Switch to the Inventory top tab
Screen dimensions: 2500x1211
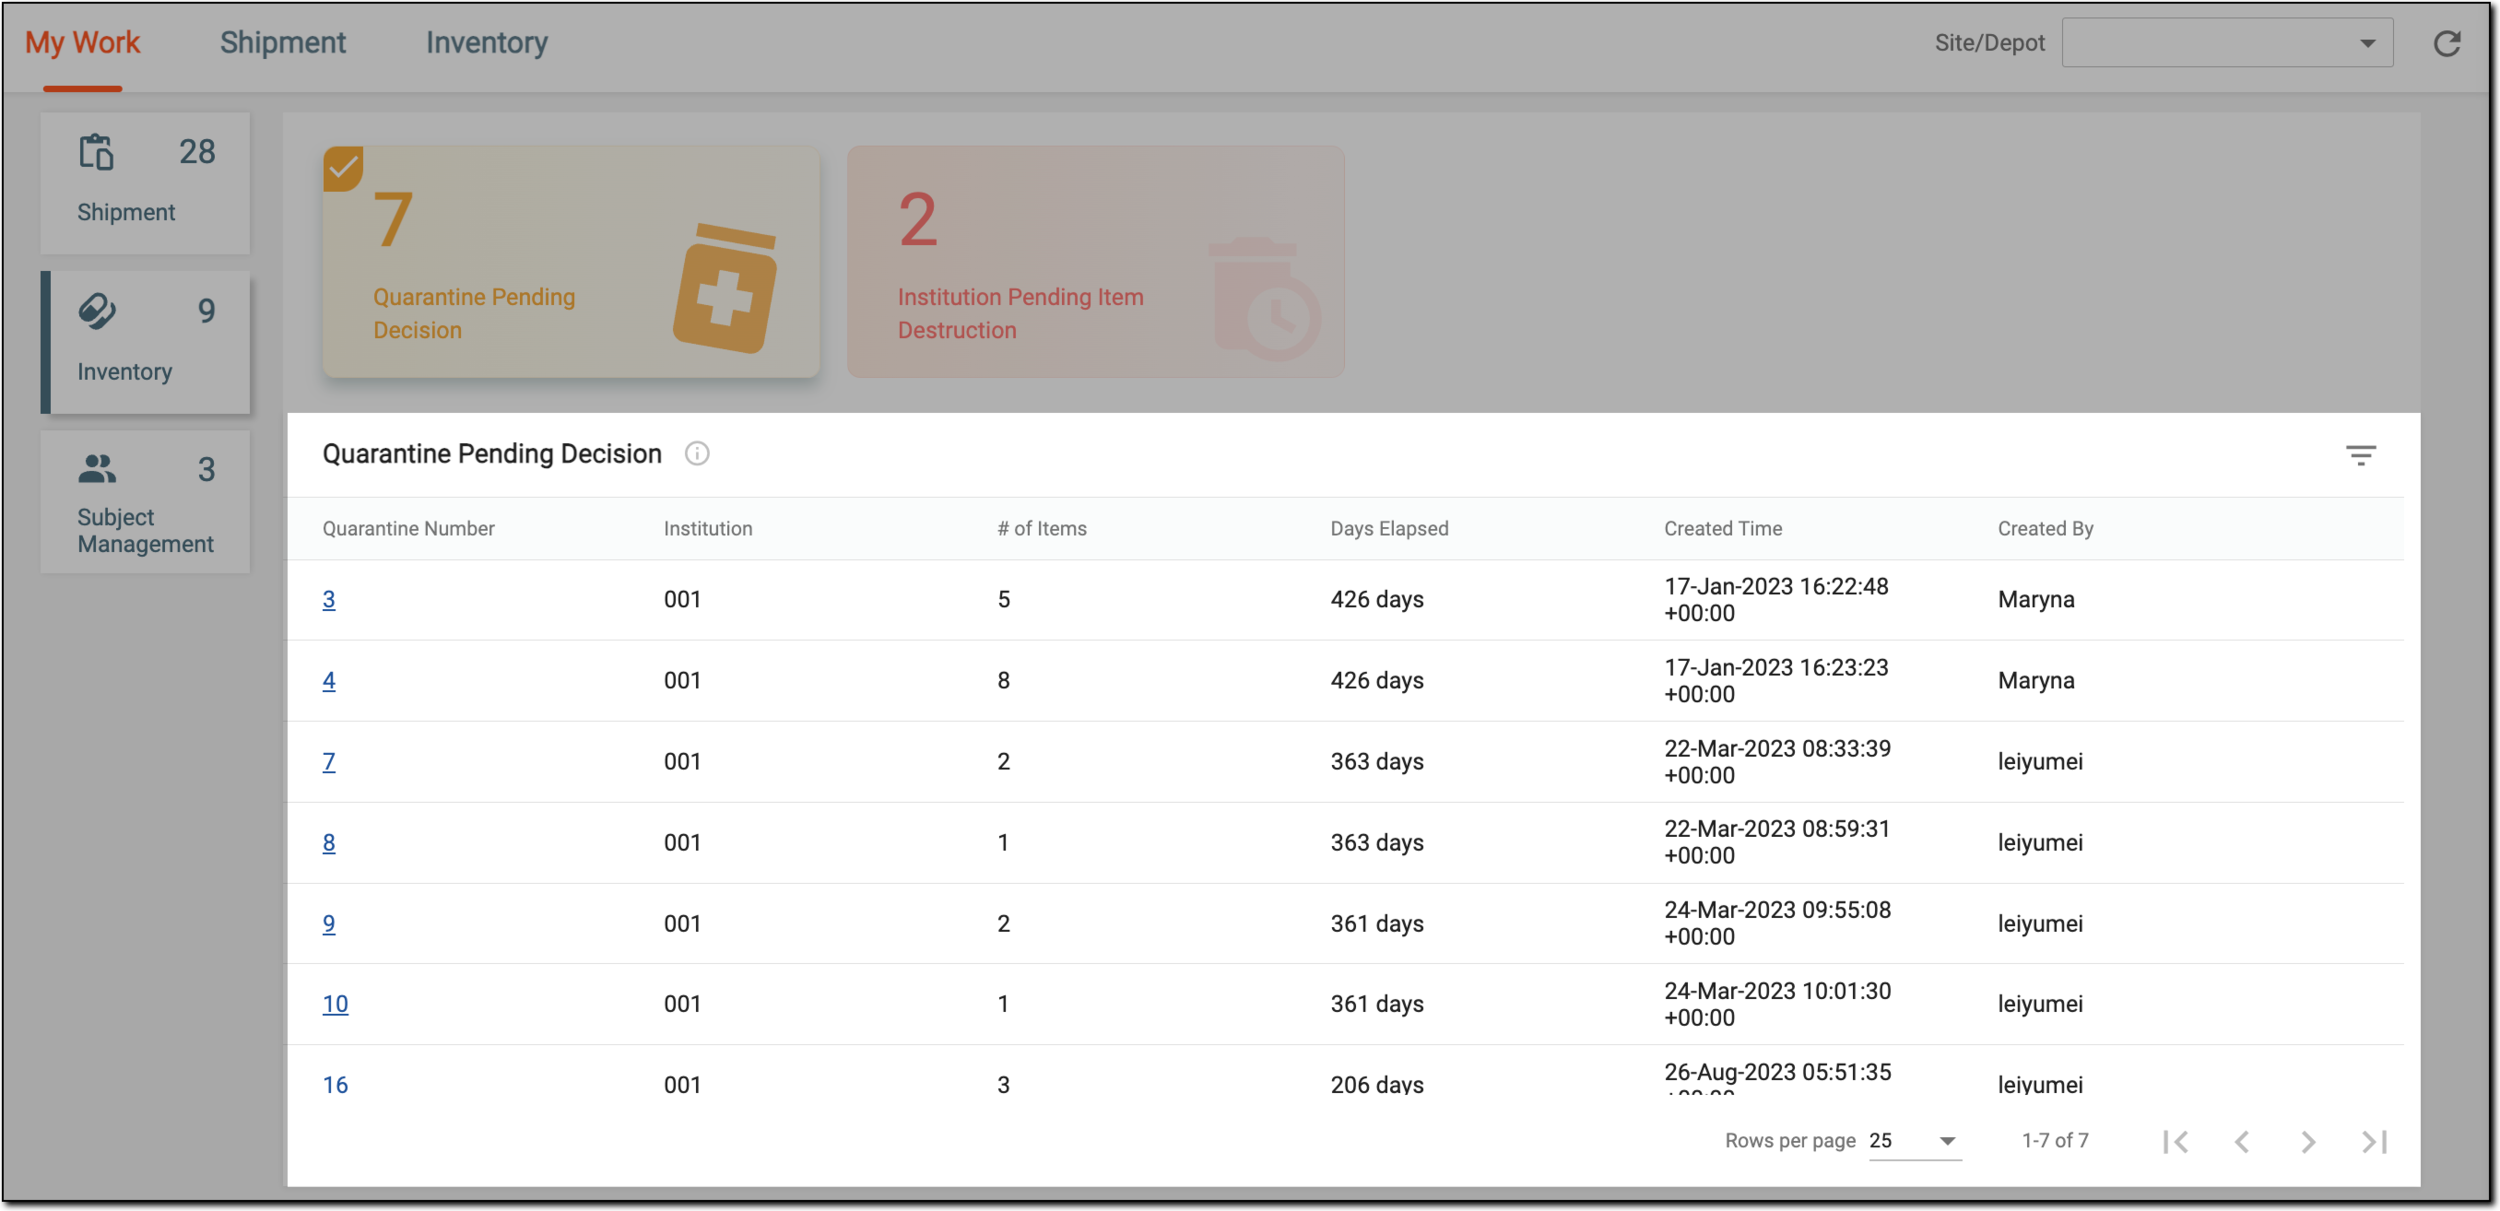pos(487,43)
